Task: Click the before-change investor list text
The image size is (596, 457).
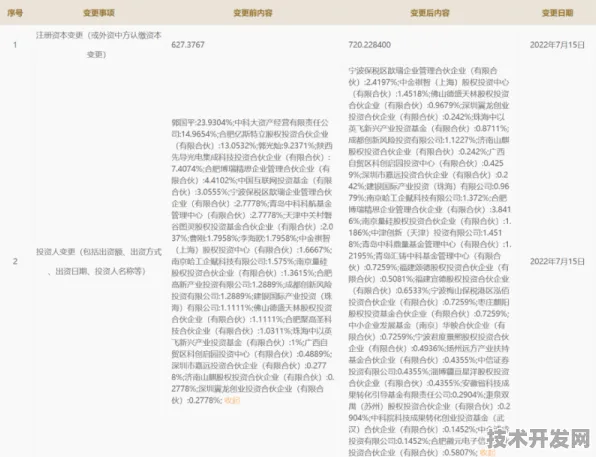Action: pyautogui.click(x=252, y=261)
